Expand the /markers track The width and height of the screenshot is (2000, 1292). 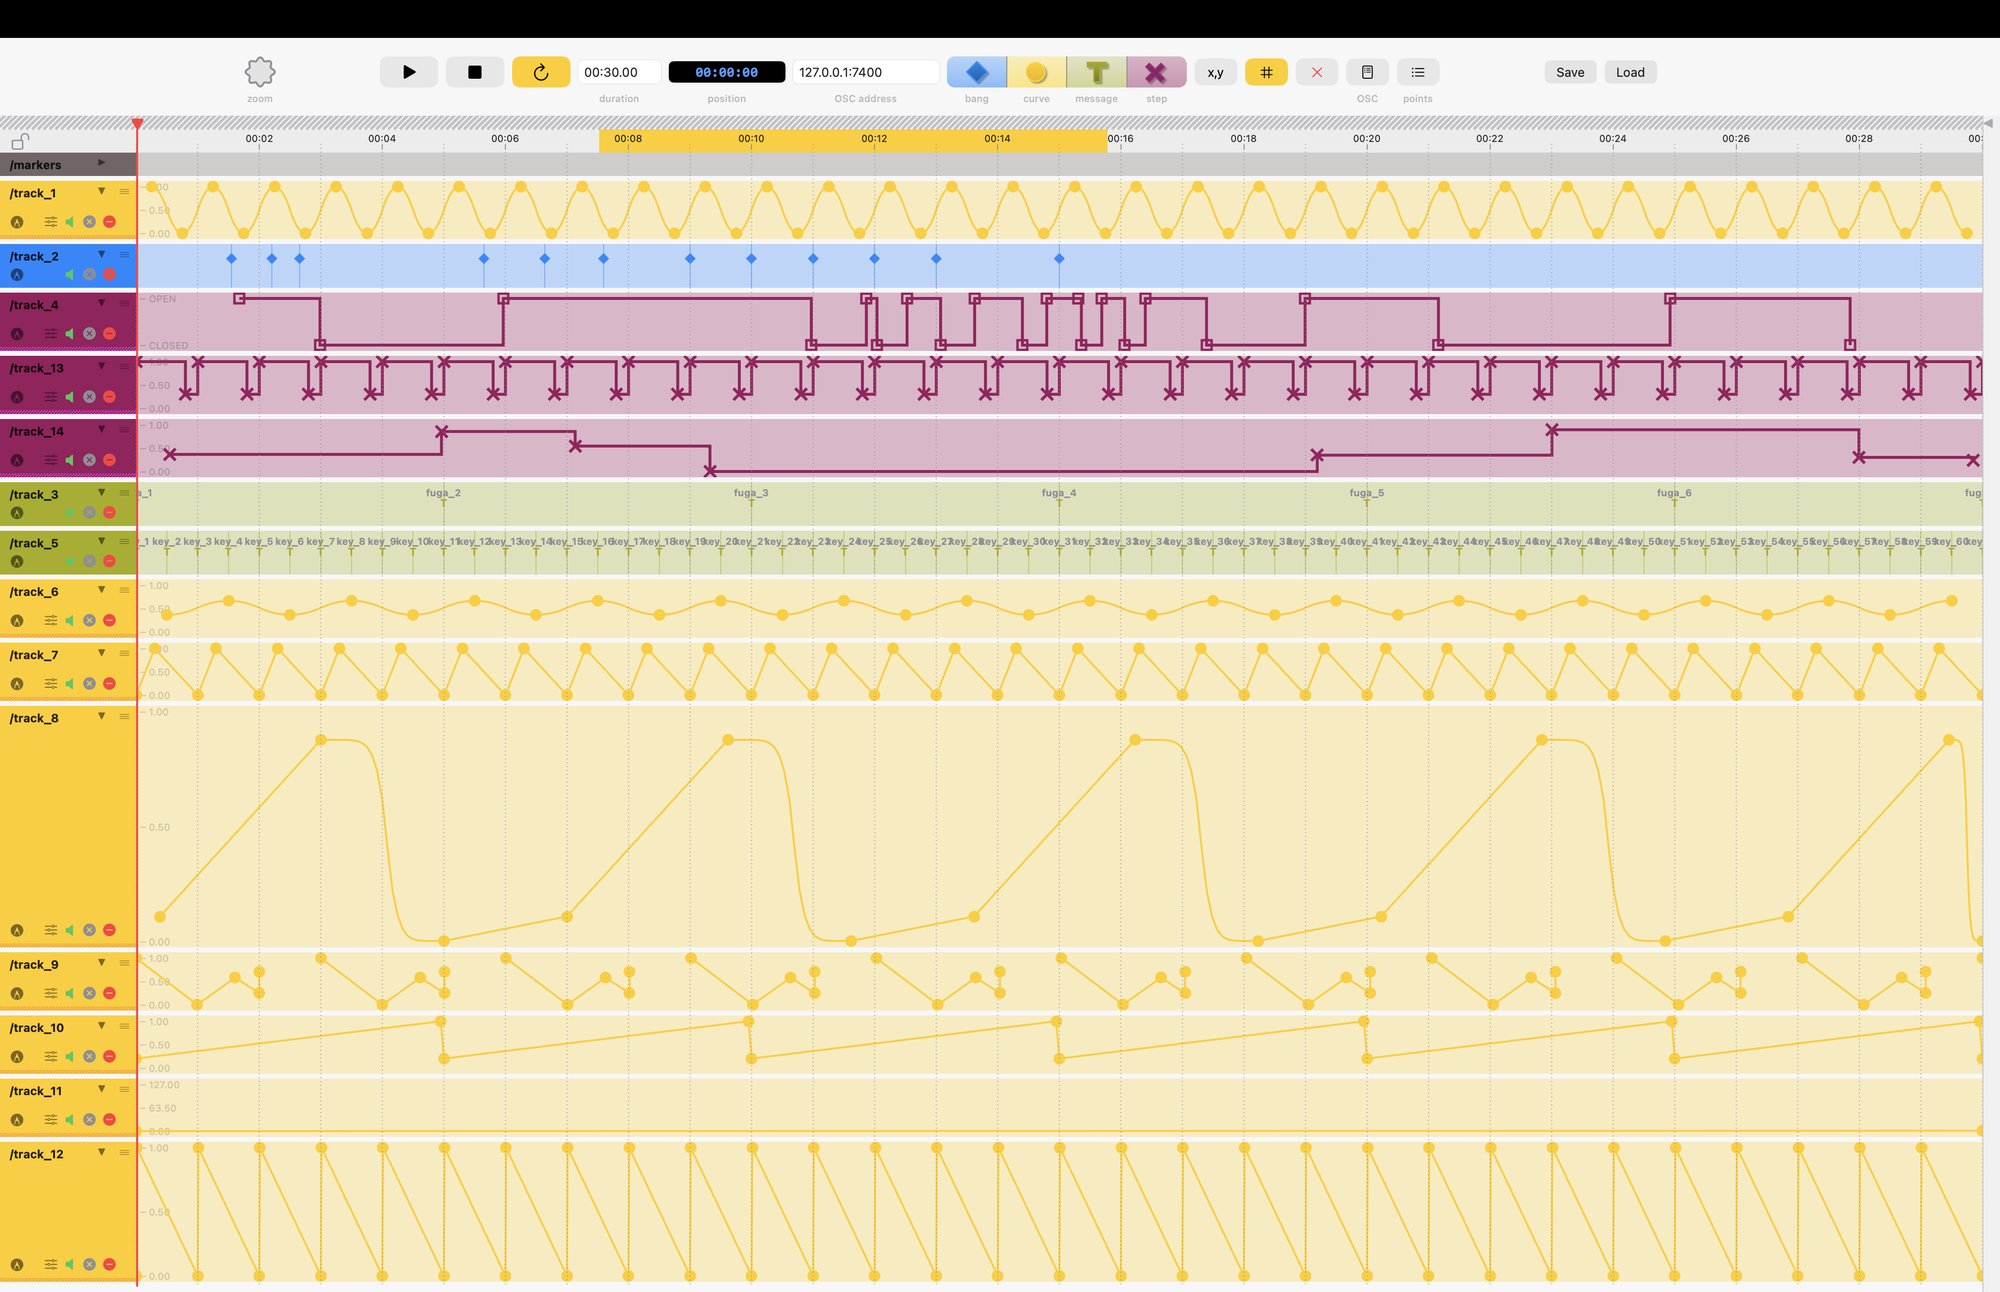(101, 162)
